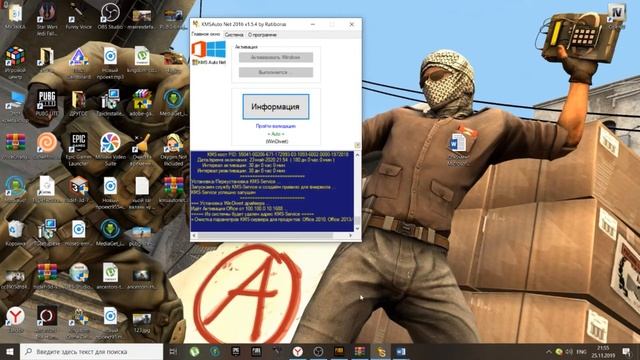Click the Выполняется button
Image resolution: width=640 pixels, height=360 pixels.
276,72
